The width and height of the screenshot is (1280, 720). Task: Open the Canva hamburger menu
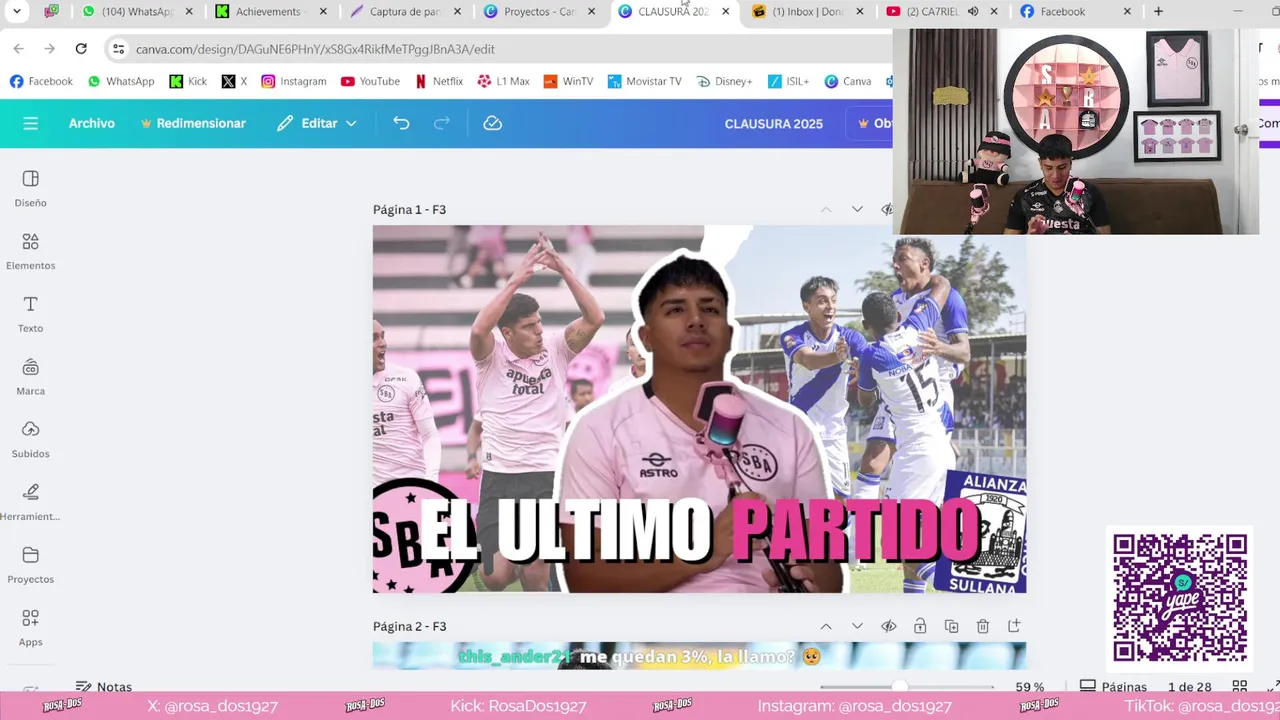pos(30,123)
